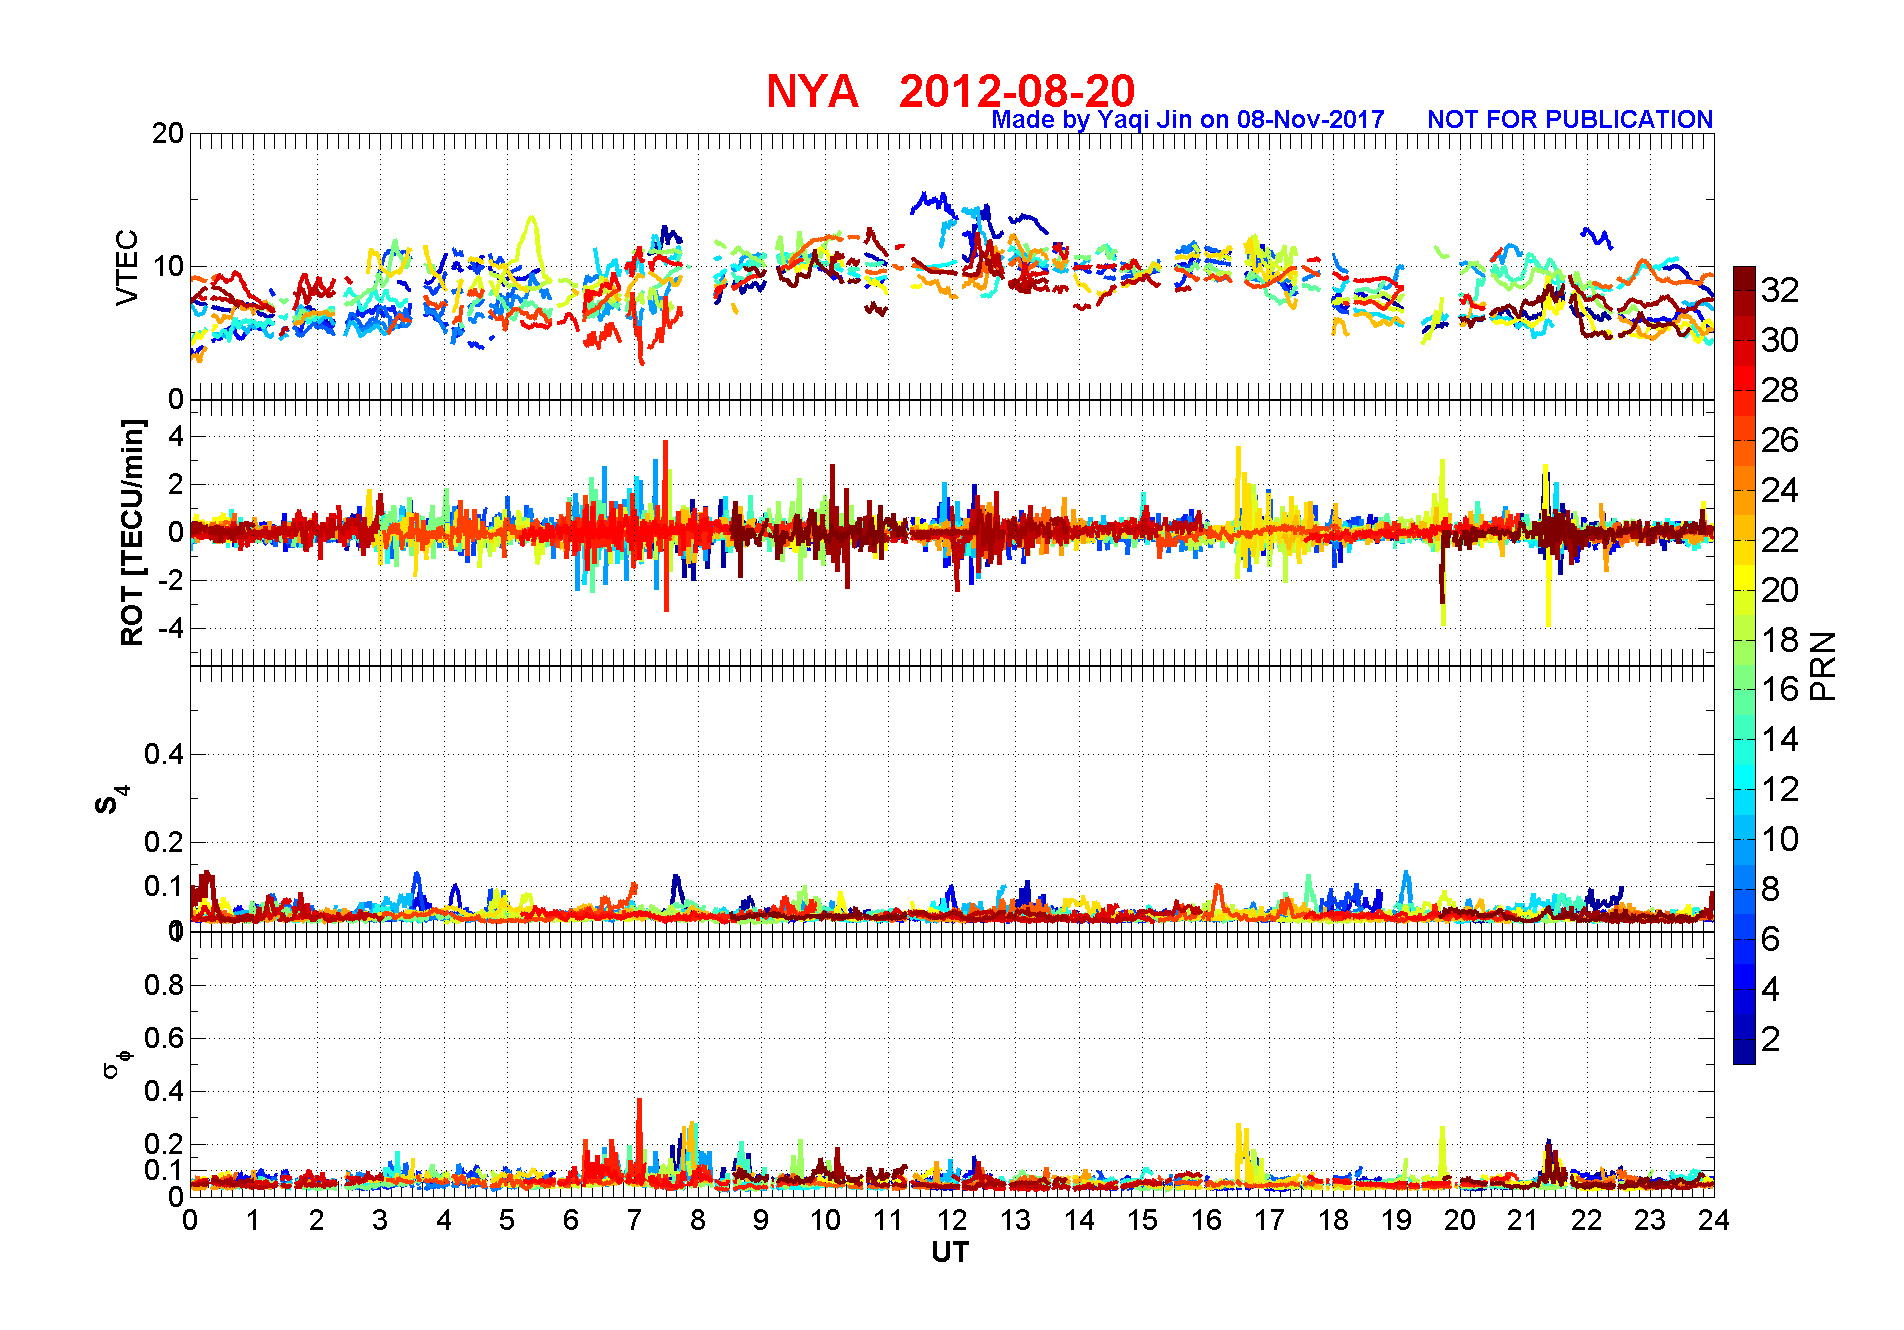Select the VTEC y-axis label

point(127,267)
